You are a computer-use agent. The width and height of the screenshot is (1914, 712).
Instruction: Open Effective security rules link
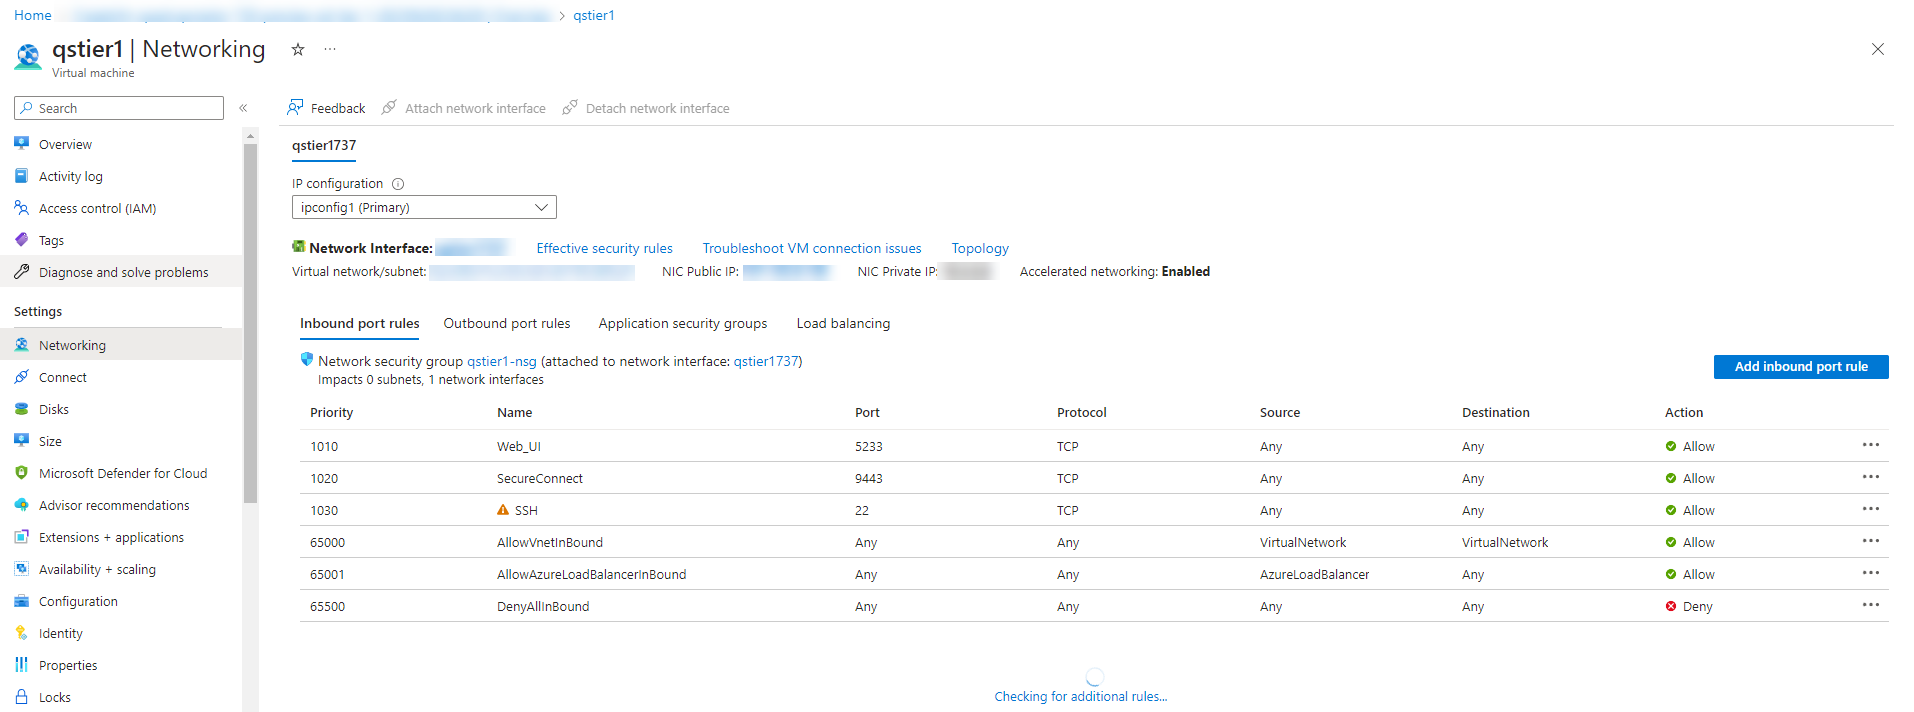pyautogui.click(x=604, y=249)
